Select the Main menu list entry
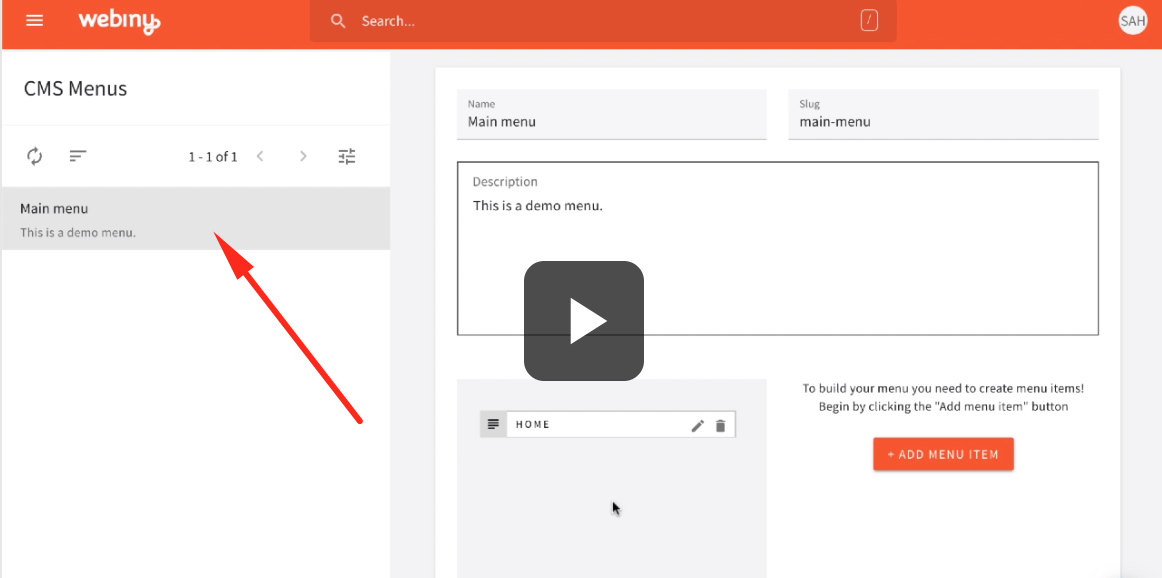Screen dimensions: 1162x578 (x=196, y=219)
